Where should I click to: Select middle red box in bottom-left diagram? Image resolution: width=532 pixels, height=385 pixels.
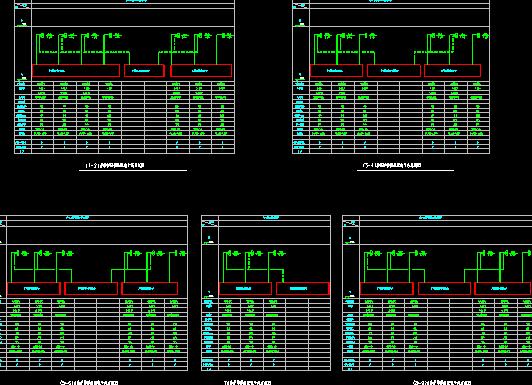tap(91, 289)
